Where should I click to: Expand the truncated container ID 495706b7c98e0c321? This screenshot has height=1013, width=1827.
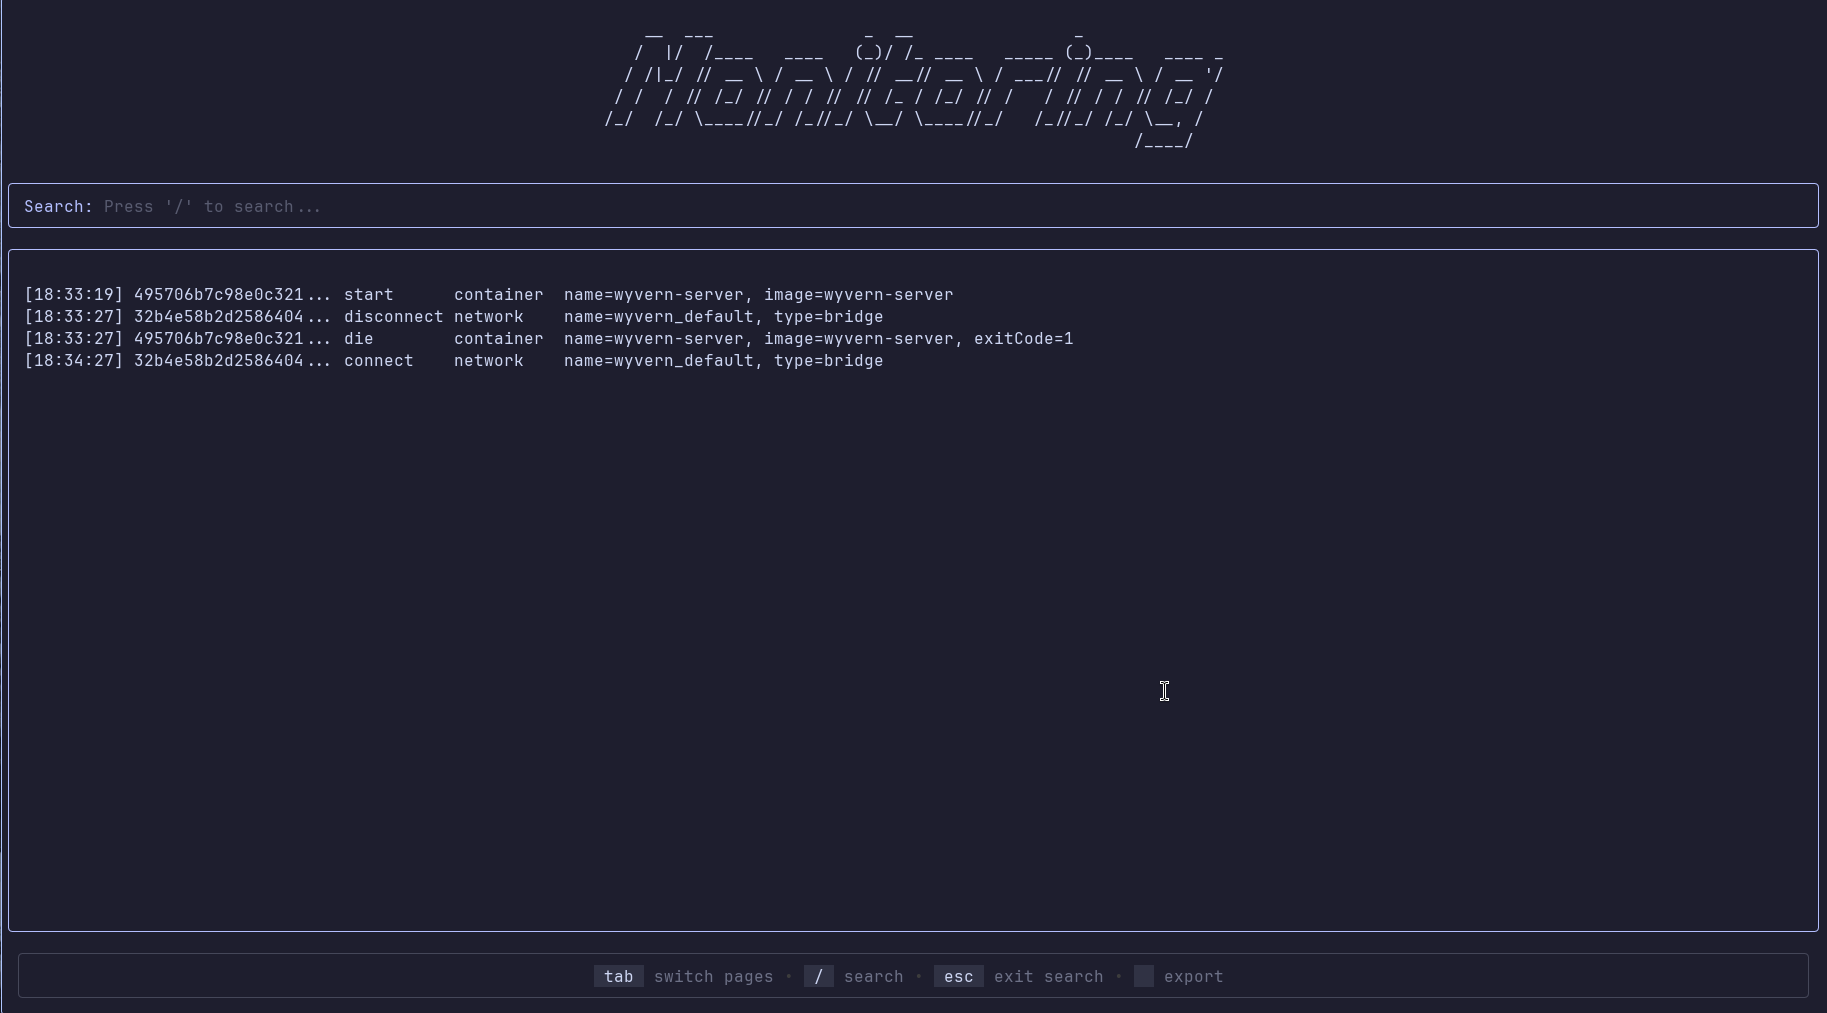pyautogui.click(x=230, y=294)
